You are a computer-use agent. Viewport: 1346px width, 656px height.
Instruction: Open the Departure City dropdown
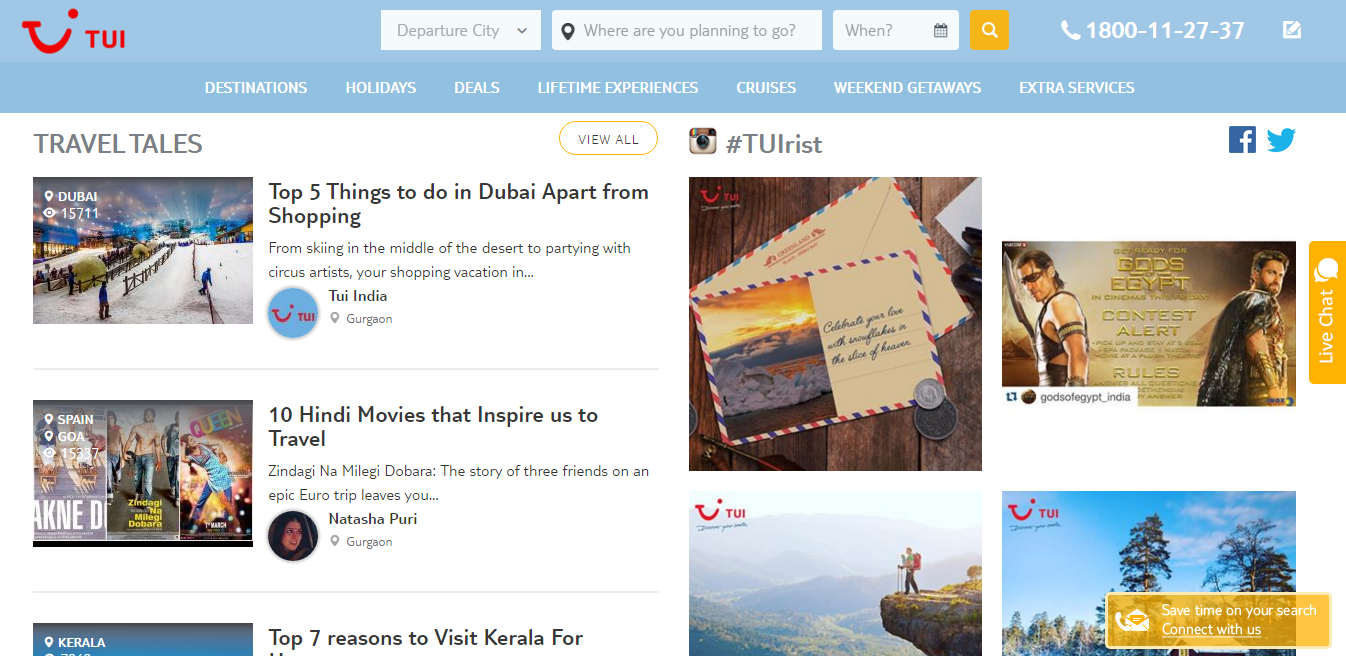tap(461, 30)
